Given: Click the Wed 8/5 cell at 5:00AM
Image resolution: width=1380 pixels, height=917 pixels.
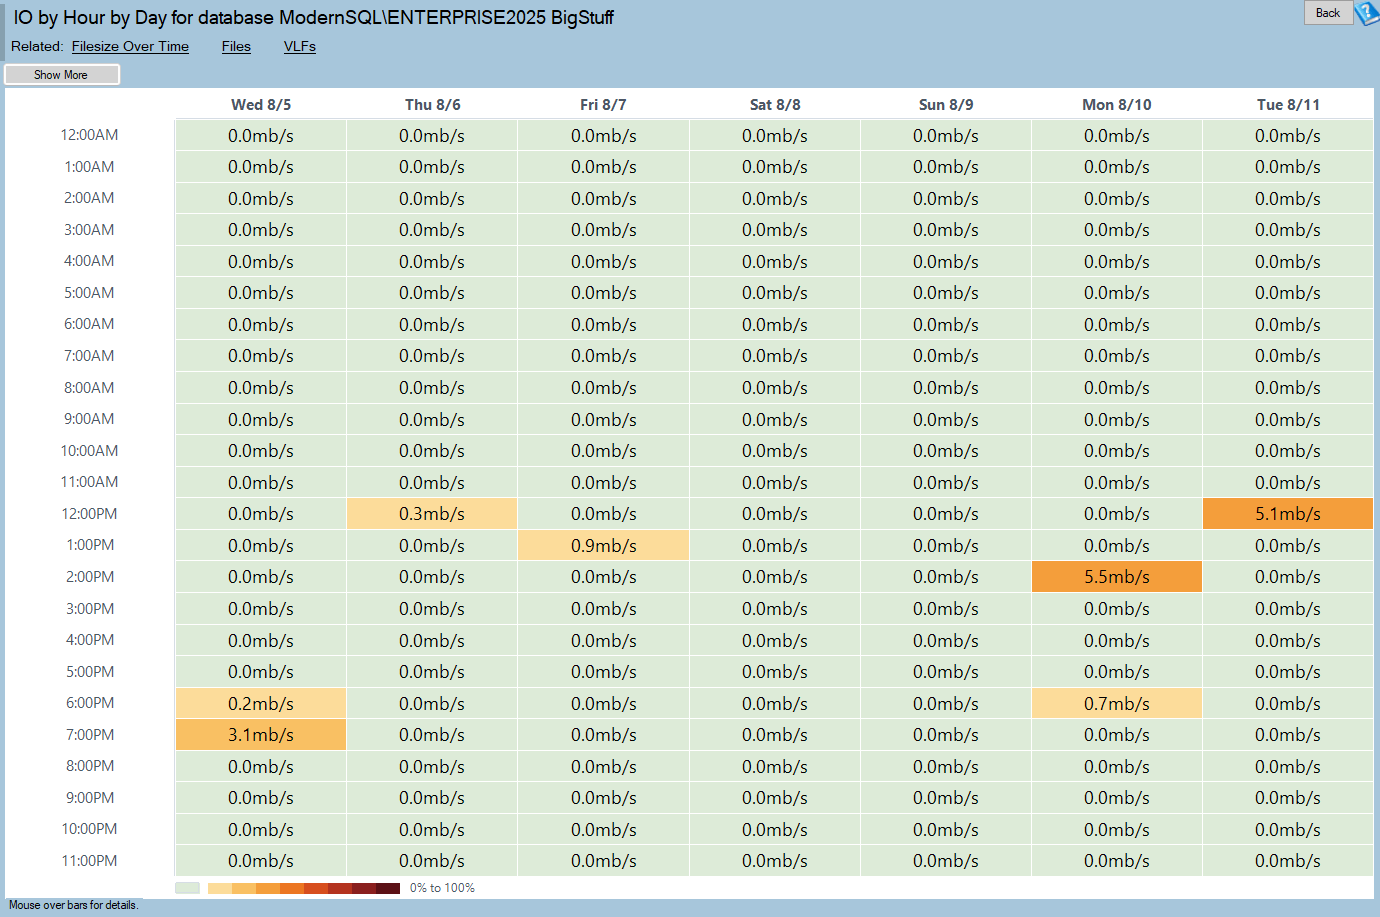Looking at the screenshot, I should (x=261, y=293).
